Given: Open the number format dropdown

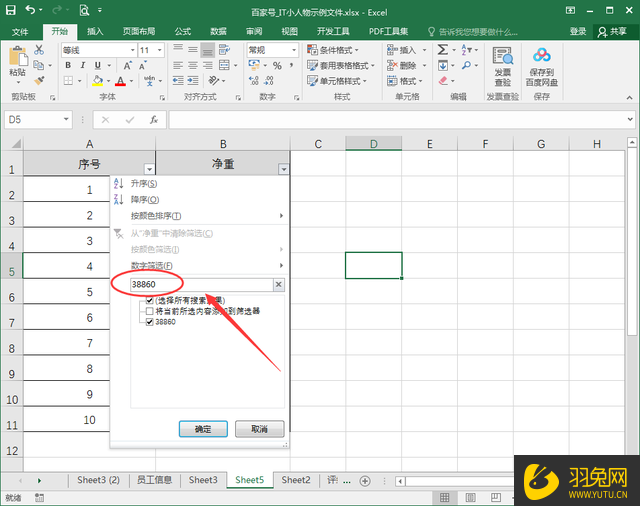Looking at the screenshot, I should point(294,50).
